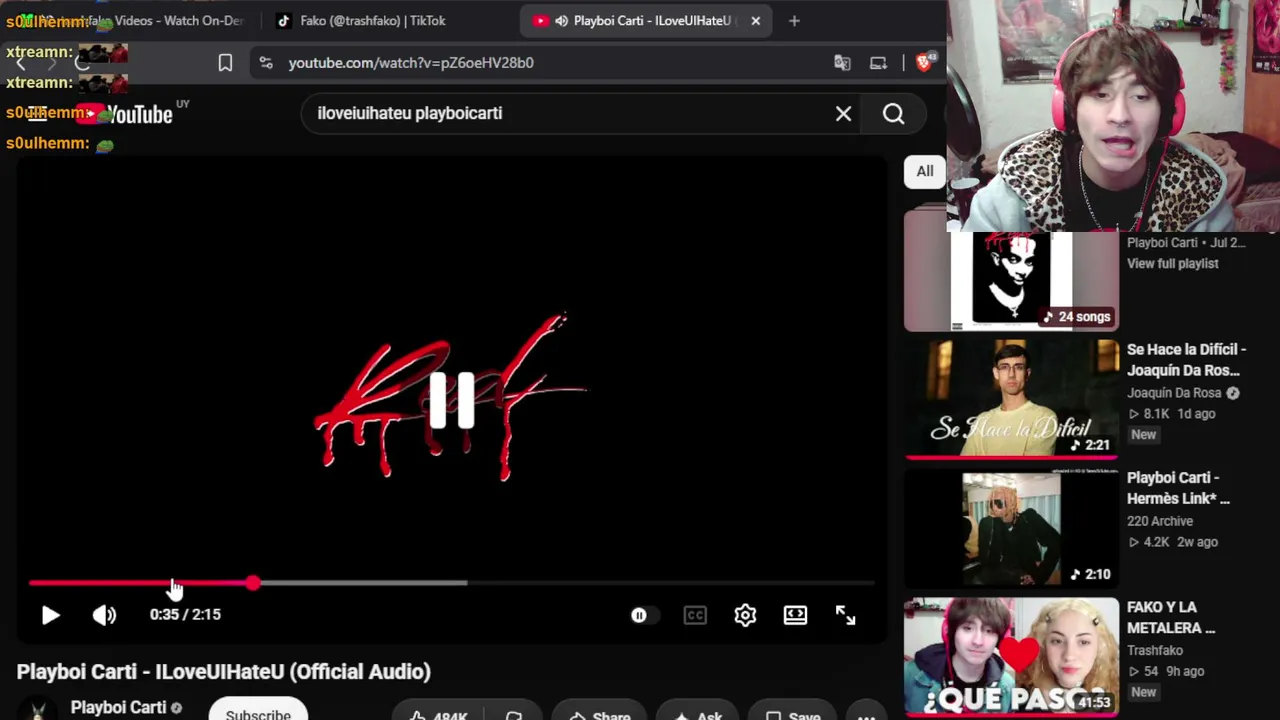Screen dimensions: 1280x720
Task: Click the 0:35 / 2:15 time display
Action: pos(185,615)
